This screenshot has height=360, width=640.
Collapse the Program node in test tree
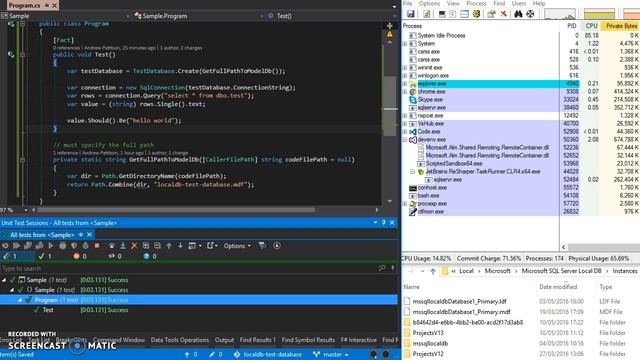tap(20, 300)
